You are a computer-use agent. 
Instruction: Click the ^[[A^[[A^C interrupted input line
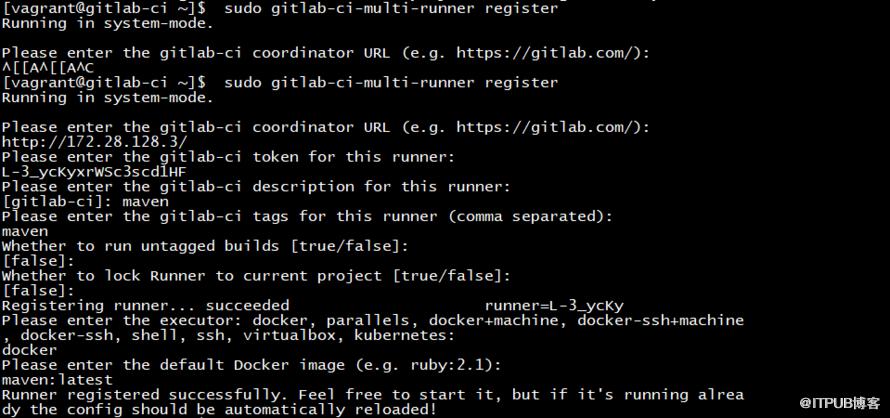(48, 68)
